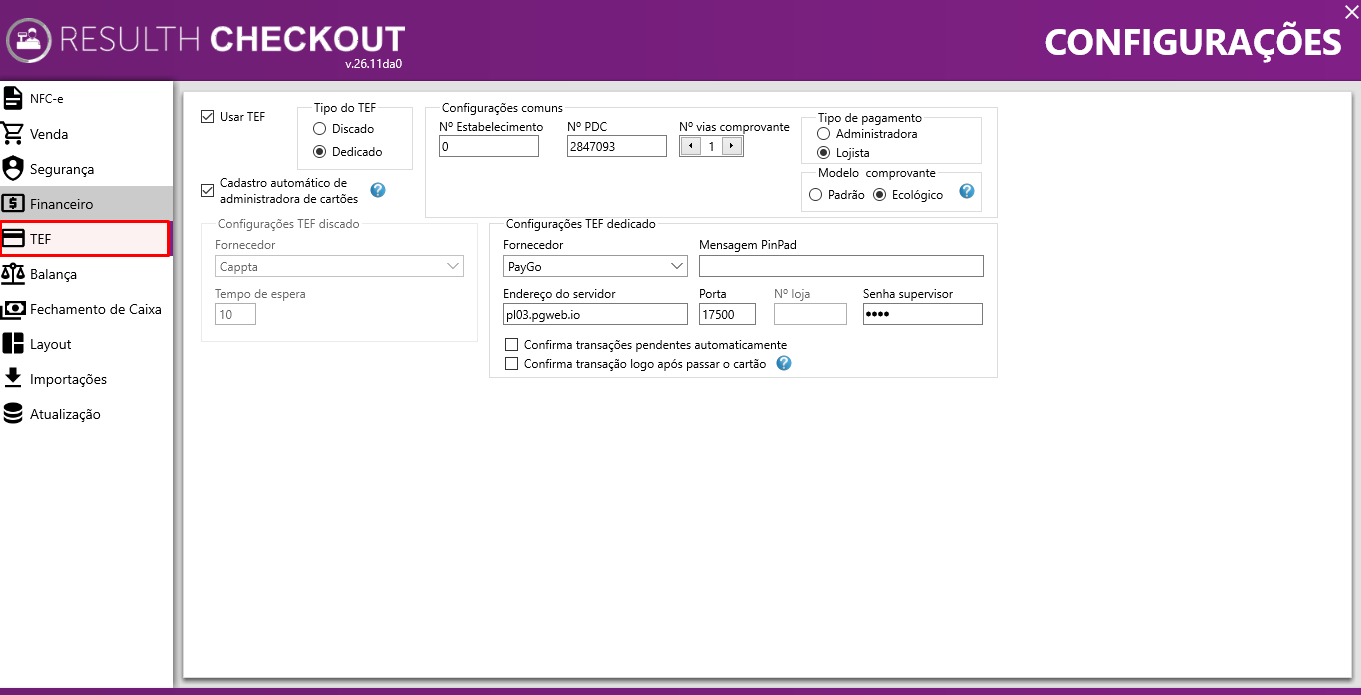Open the PayGo Fornecedor dropdown
The image size is (1361, 695).
595,266
